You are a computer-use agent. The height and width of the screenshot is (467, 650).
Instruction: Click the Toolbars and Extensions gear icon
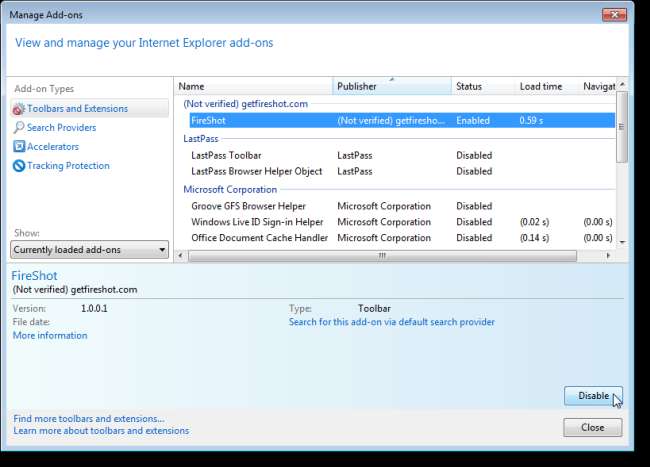[x=19, y=109]
